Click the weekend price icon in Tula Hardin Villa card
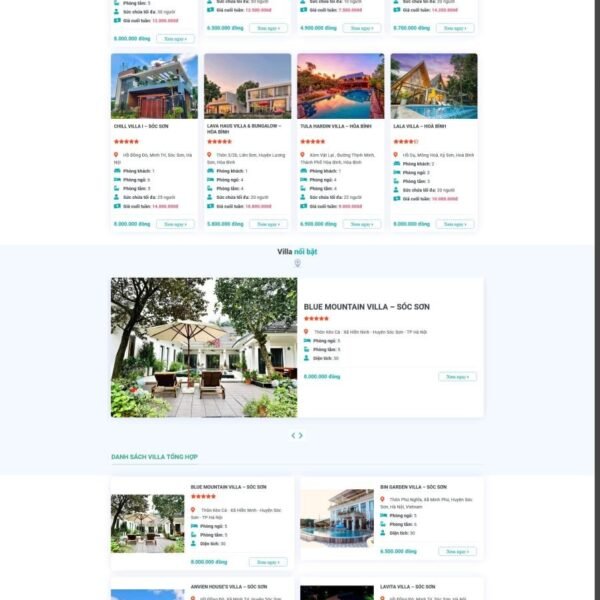Viewport: 600px width, 600px height. click(303, 206)
